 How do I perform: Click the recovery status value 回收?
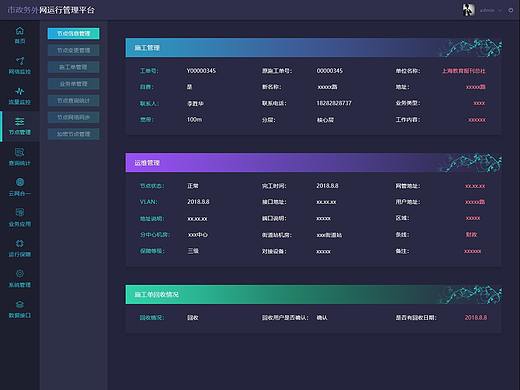point(193,317)
